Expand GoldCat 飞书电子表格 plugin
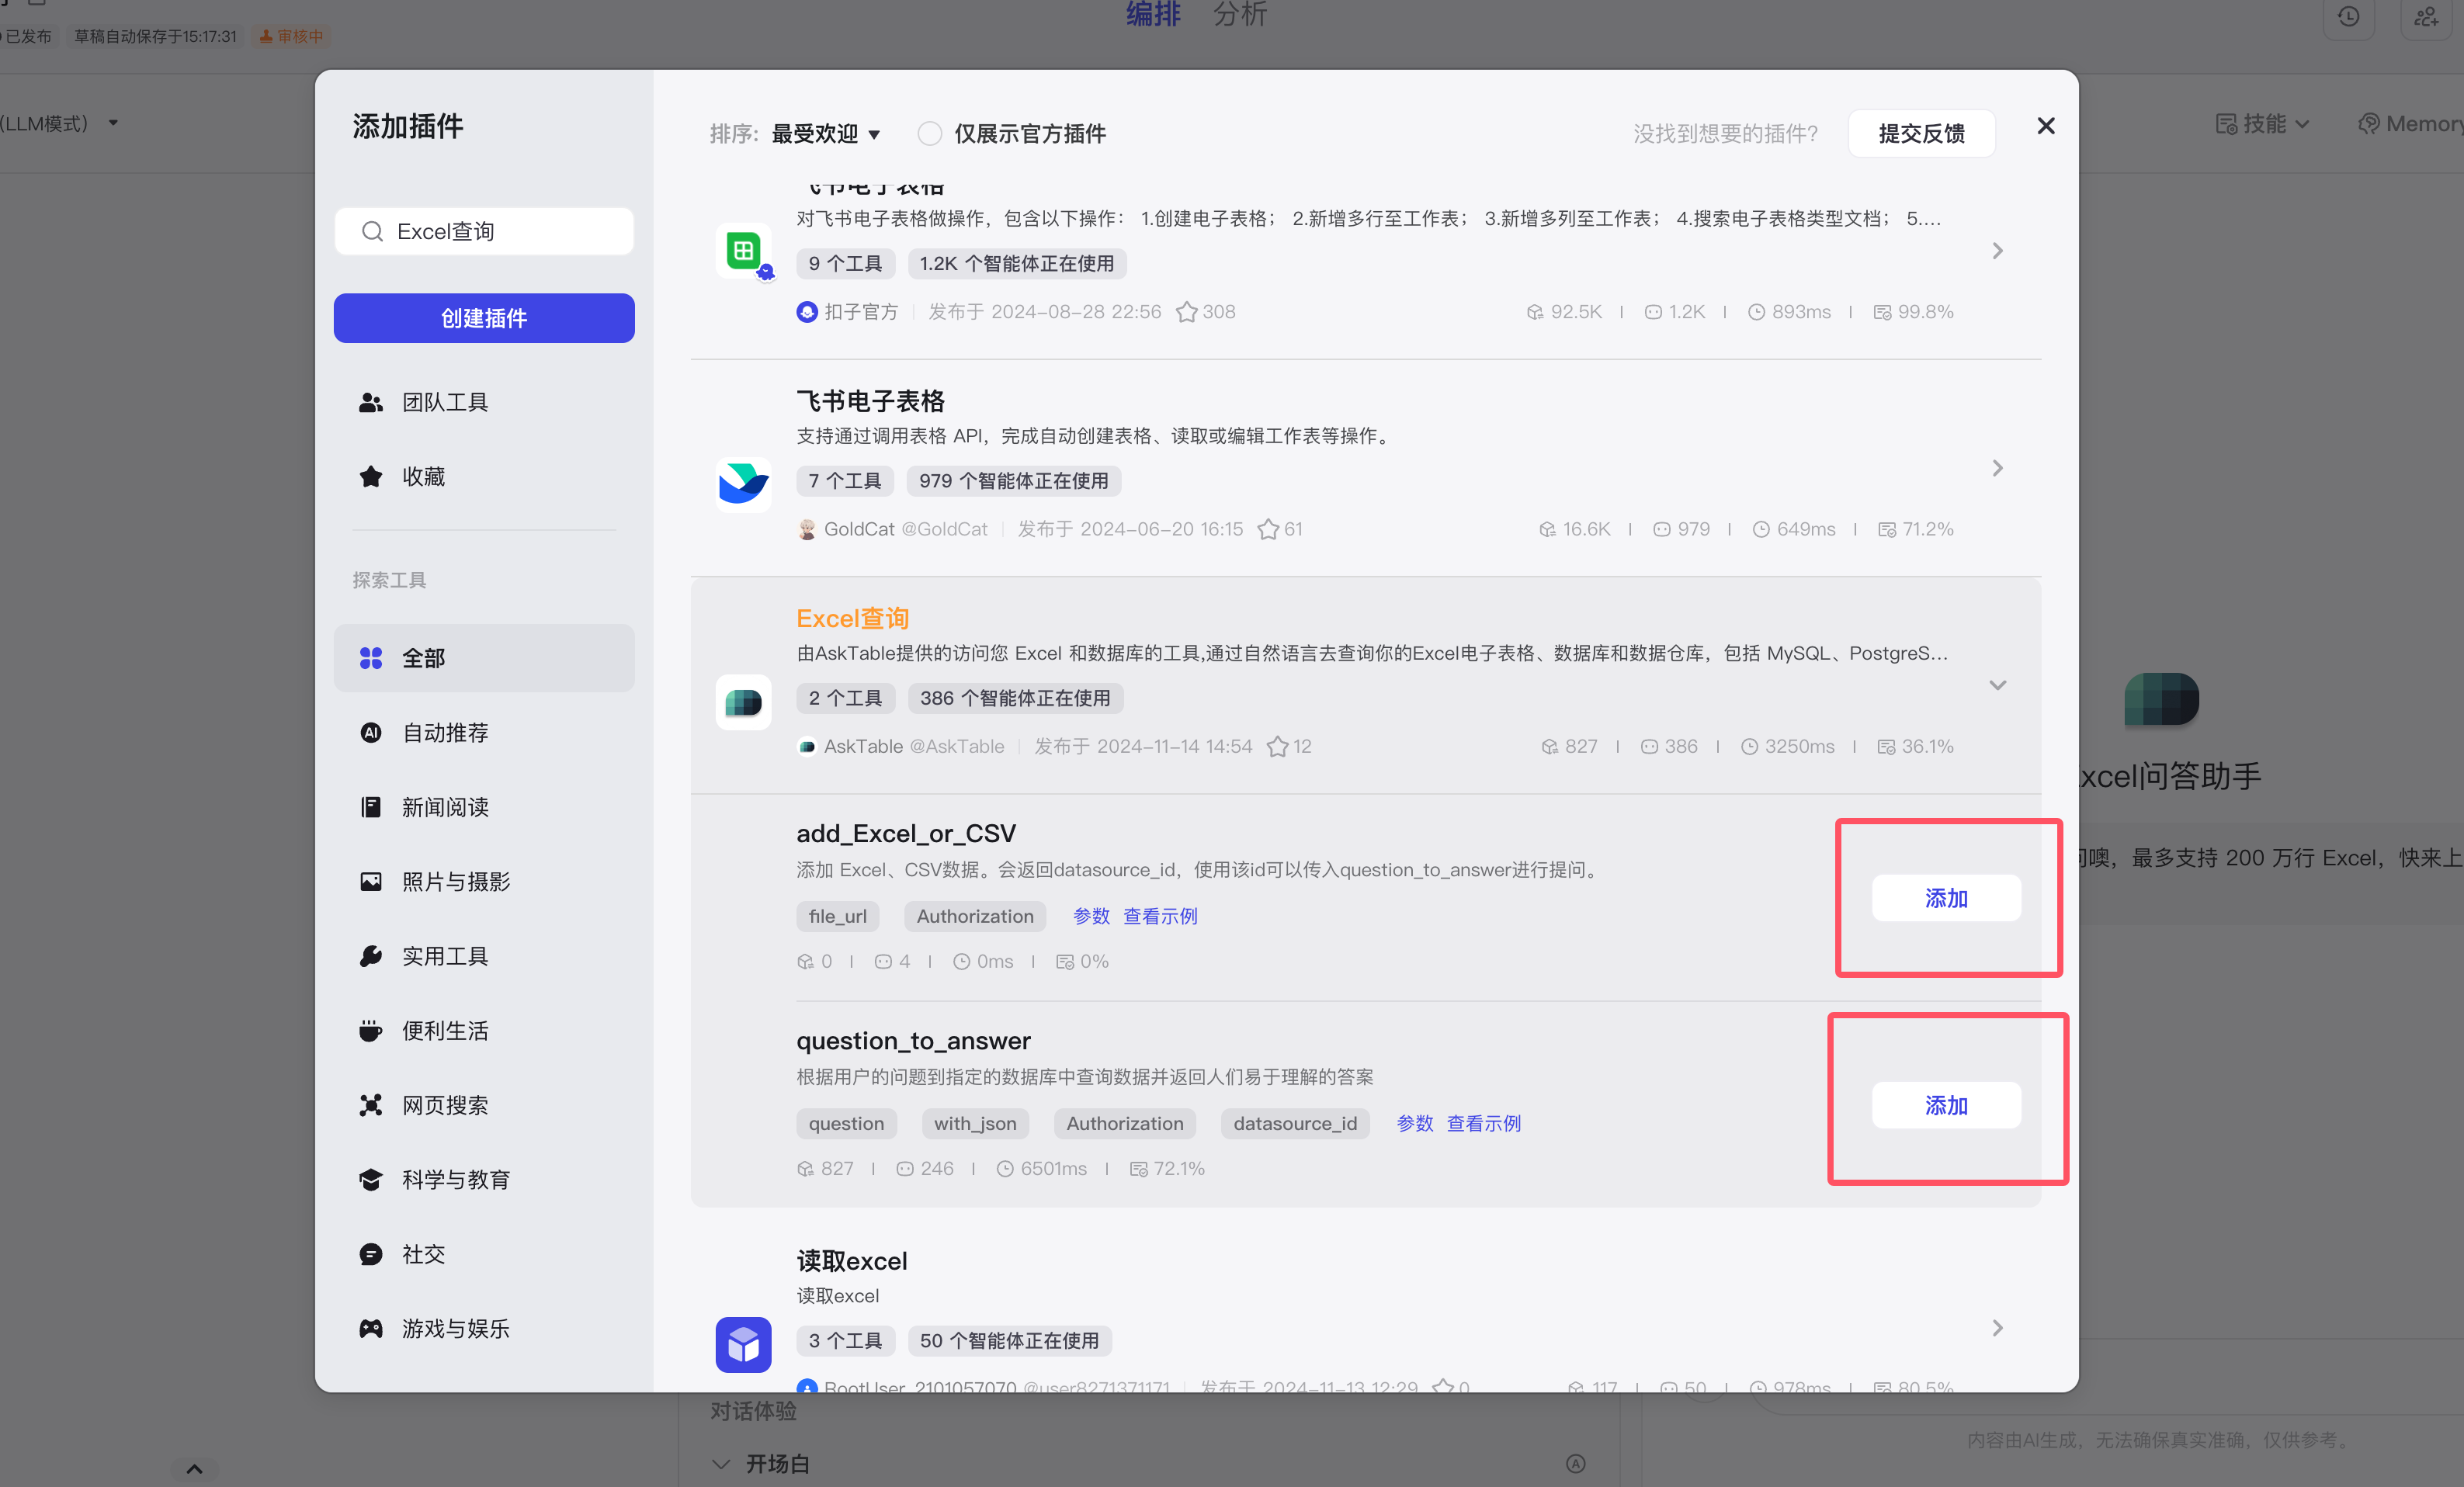This screenshot has width=2464, height=1487. [x=1997, y=468]
